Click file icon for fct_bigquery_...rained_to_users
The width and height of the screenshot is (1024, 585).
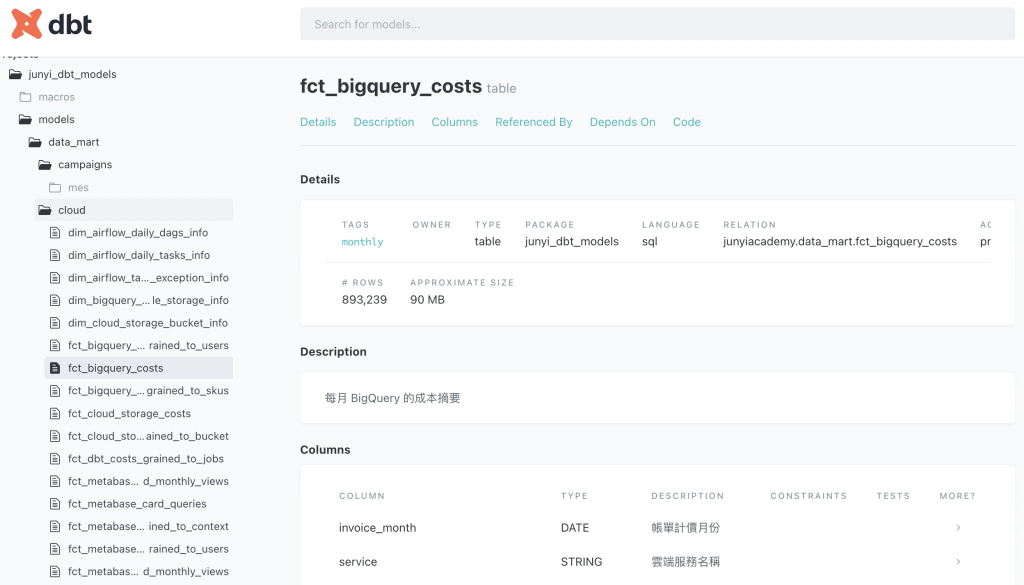[55, 345]
